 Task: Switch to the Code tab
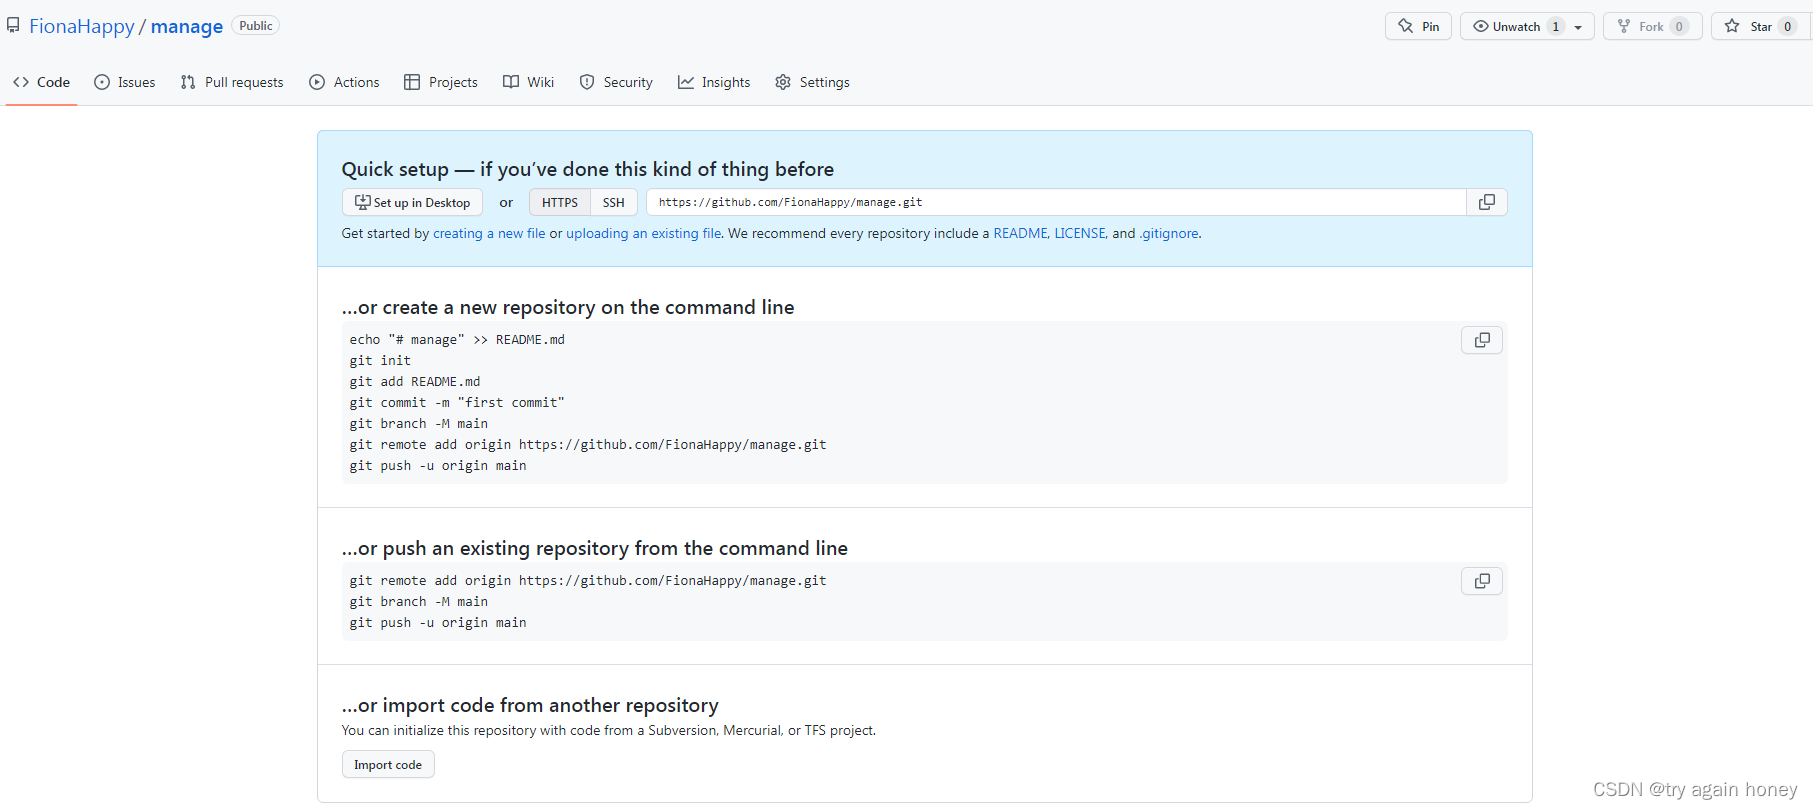click(x=42, y=82)
